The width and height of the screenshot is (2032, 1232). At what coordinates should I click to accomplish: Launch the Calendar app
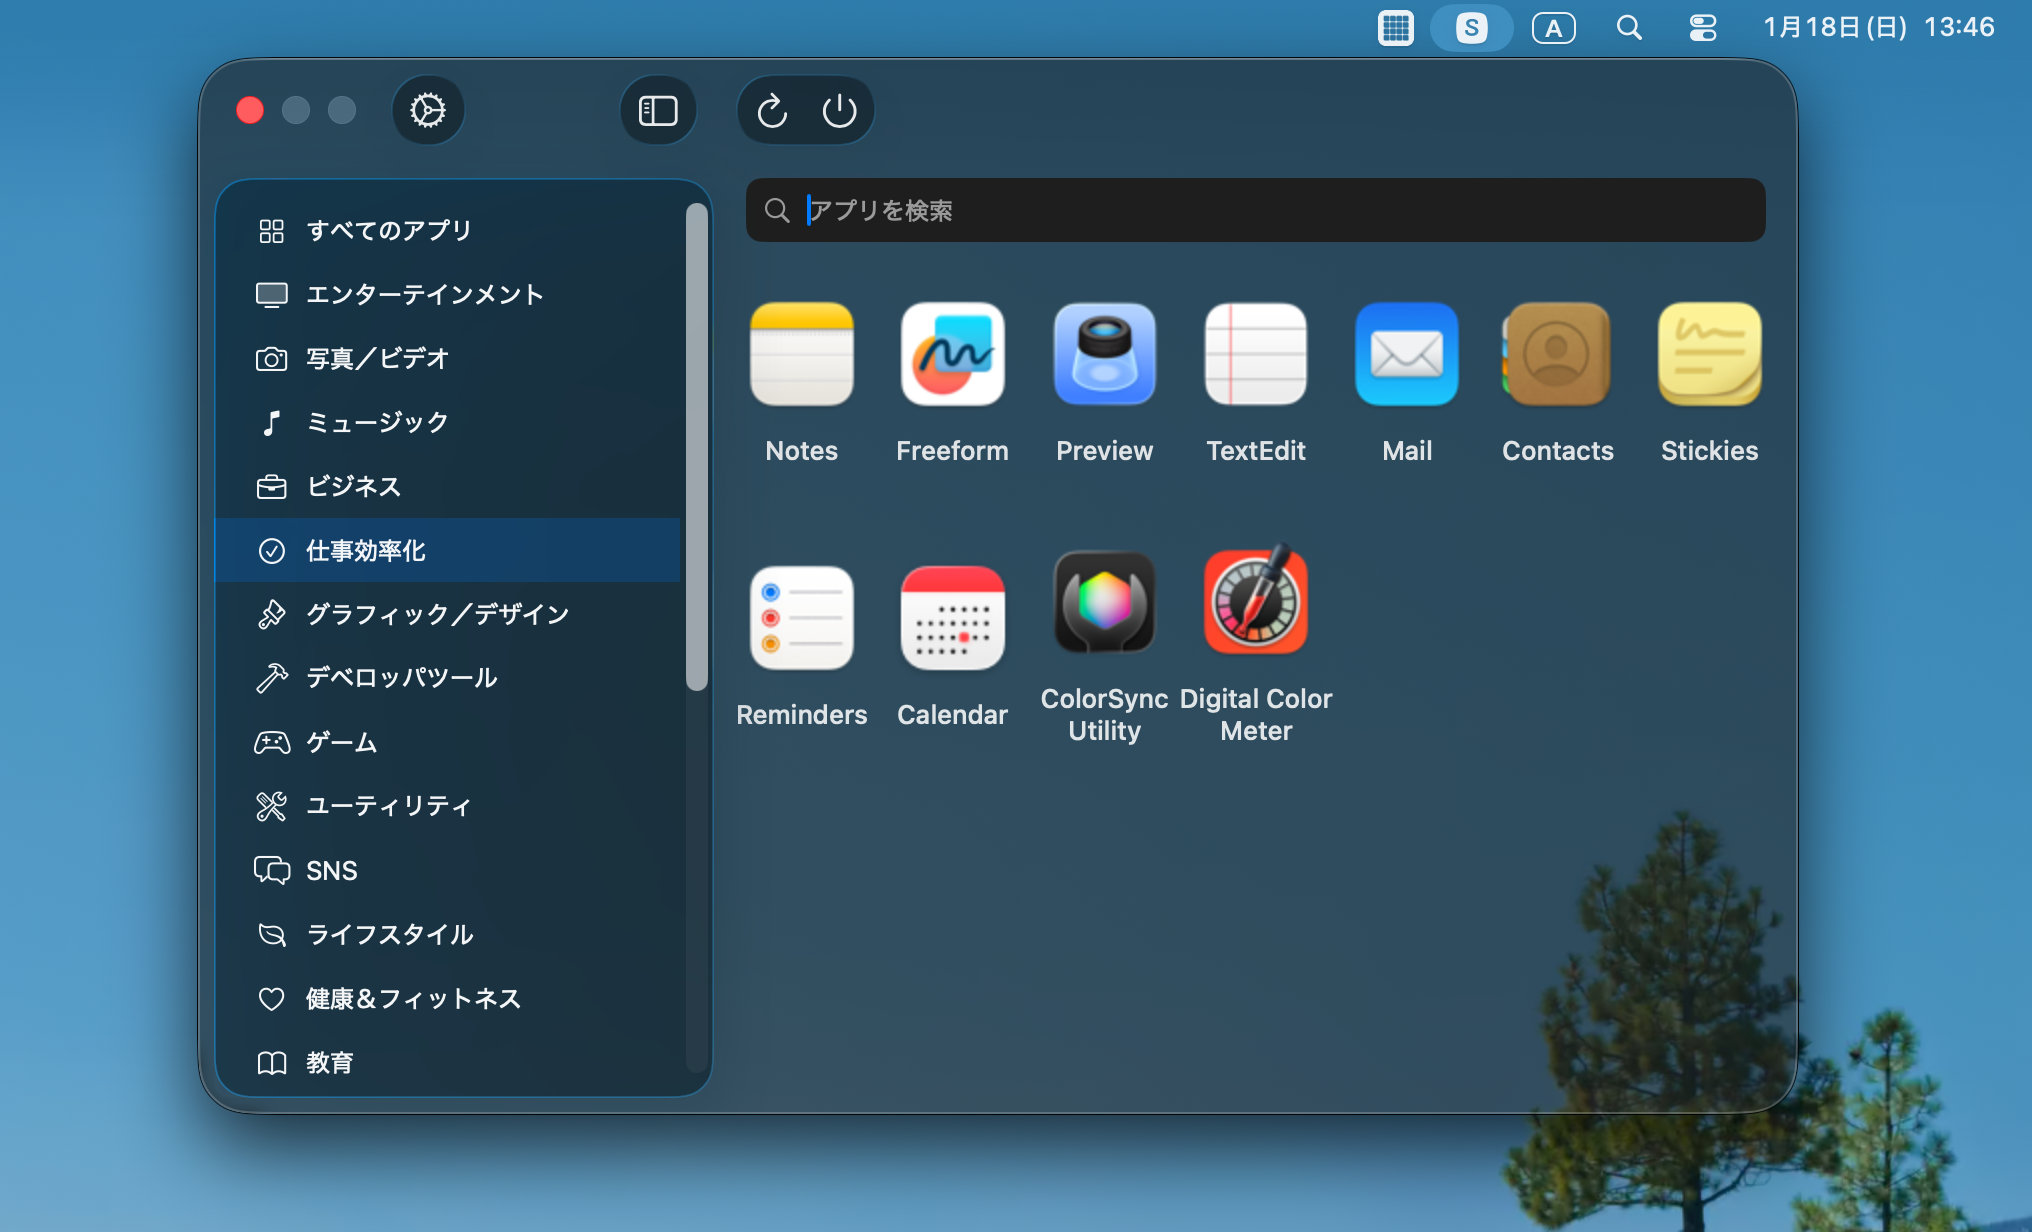[x=952, y=618]
